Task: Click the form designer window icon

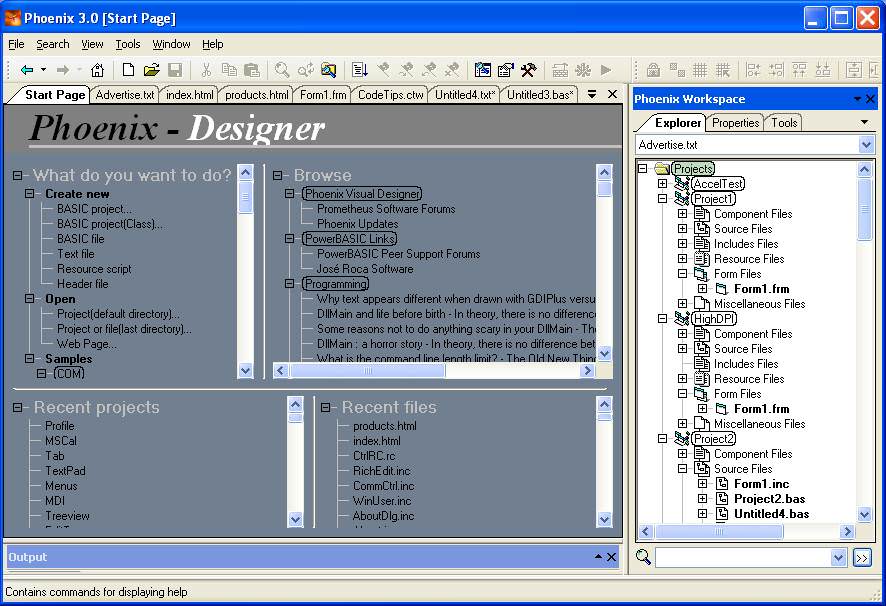Action: [x=483, y=70]
